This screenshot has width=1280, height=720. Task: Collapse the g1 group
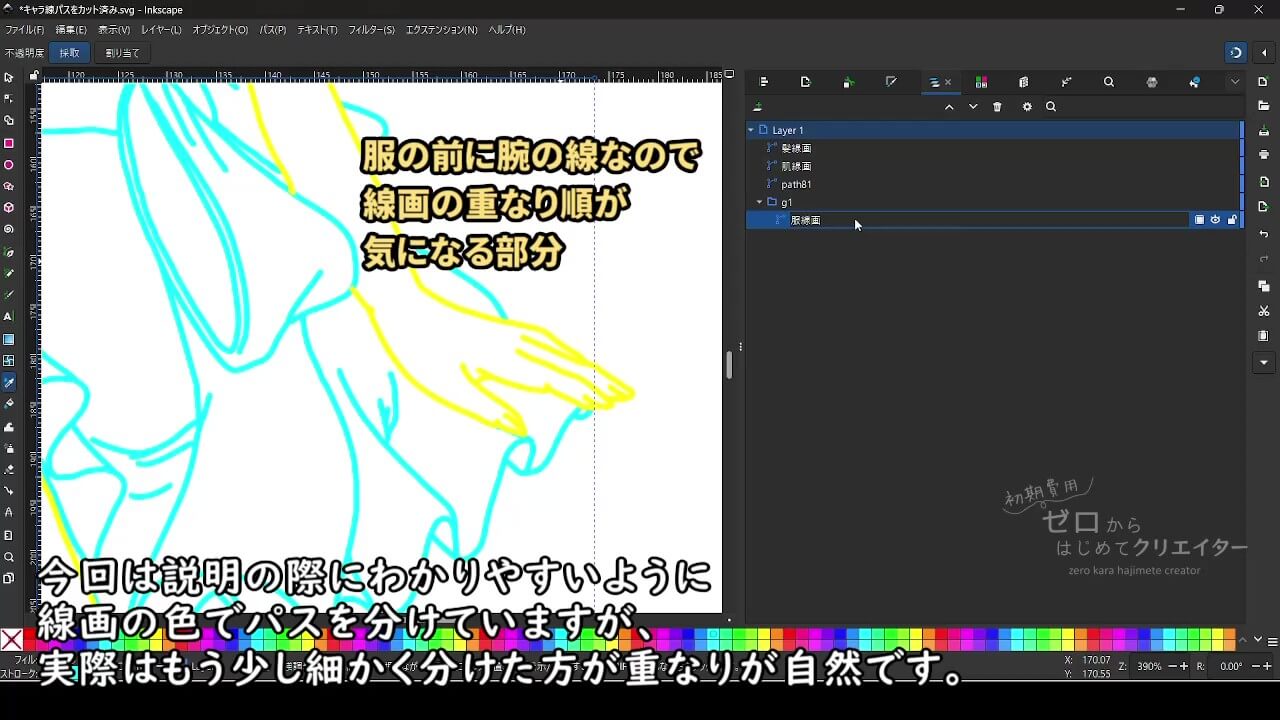pyautogui.click(x=760, y=202)
